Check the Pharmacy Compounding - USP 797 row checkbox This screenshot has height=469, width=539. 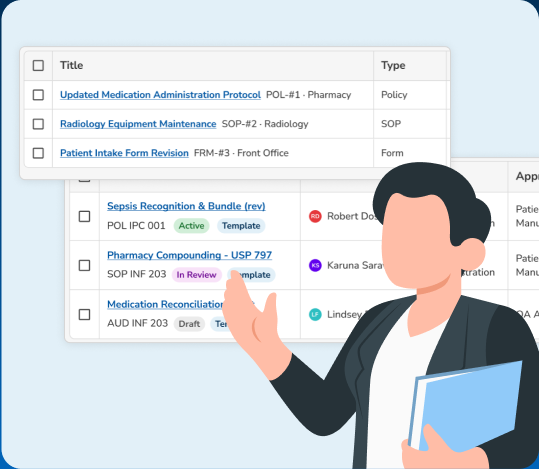point(84,265)
